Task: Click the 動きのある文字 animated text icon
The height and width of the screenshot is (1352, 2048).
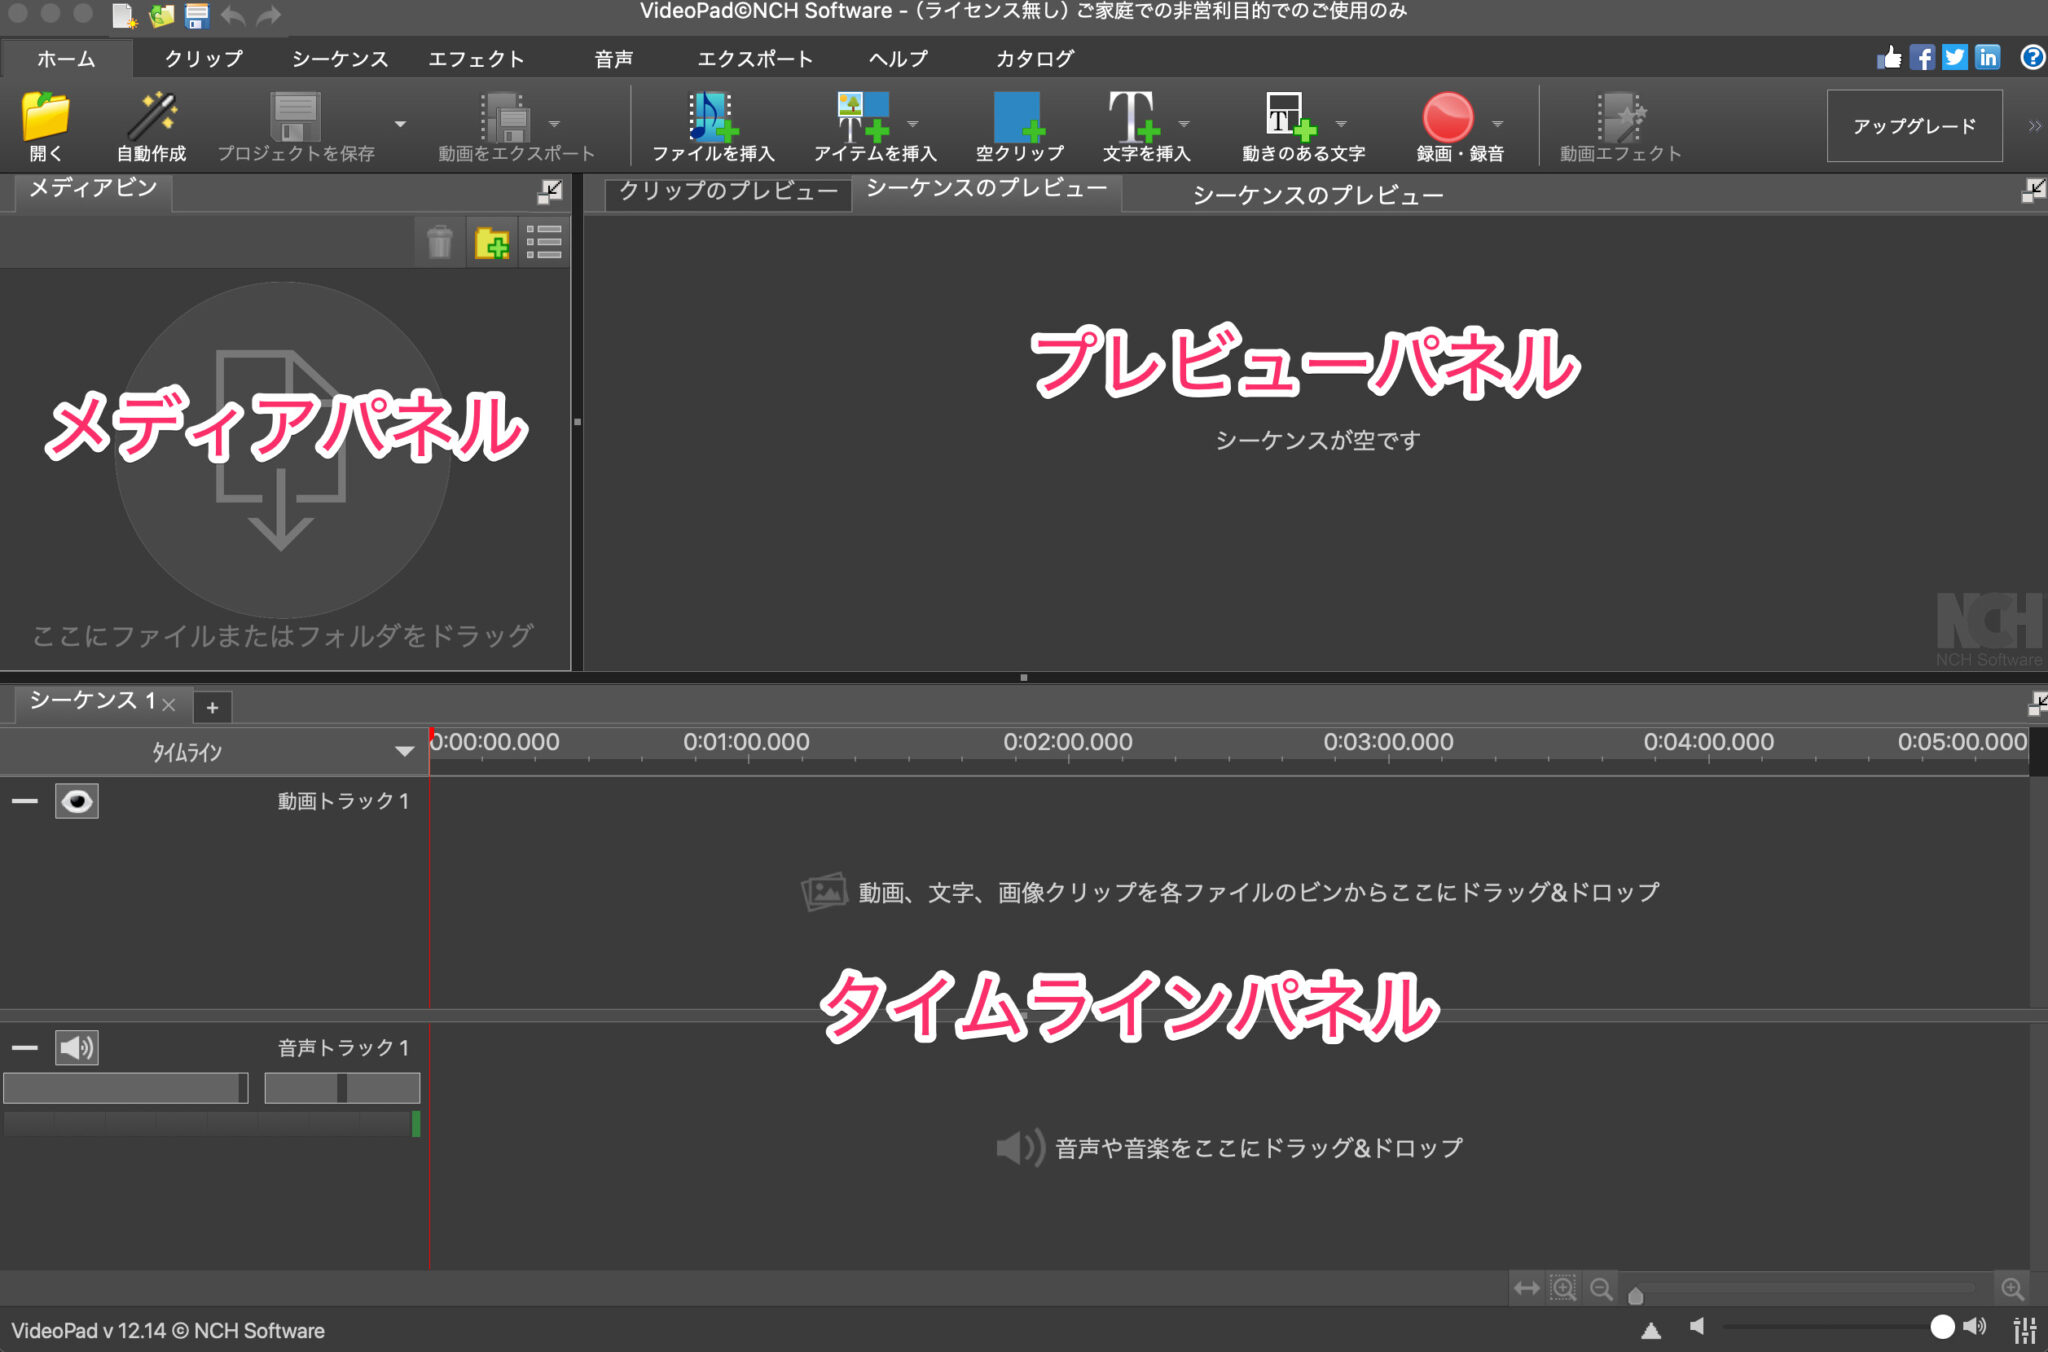Action: [x=1288, y=120]
